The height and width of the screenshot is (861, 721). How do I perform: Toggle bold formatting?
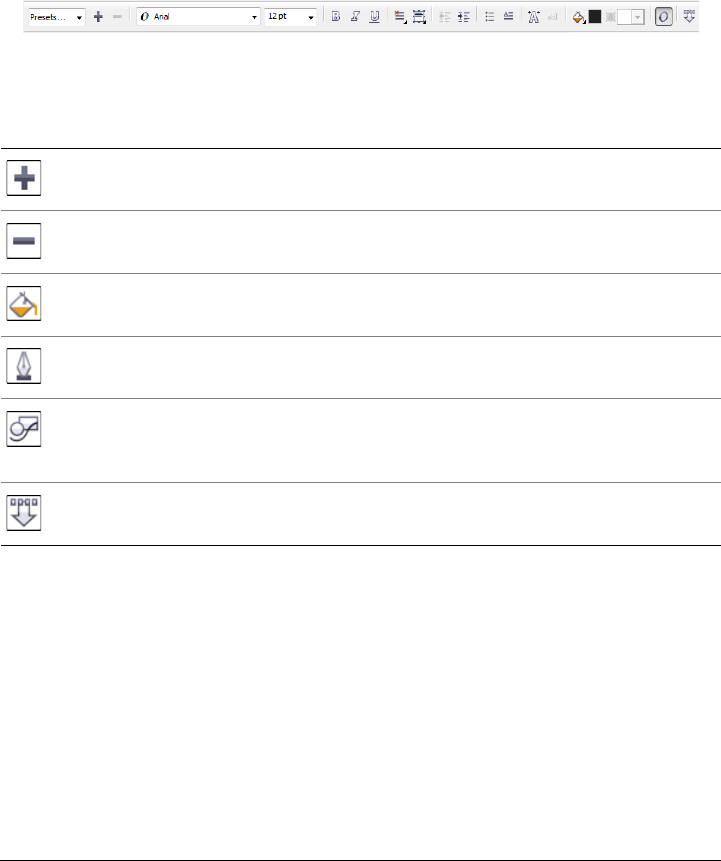336,17
